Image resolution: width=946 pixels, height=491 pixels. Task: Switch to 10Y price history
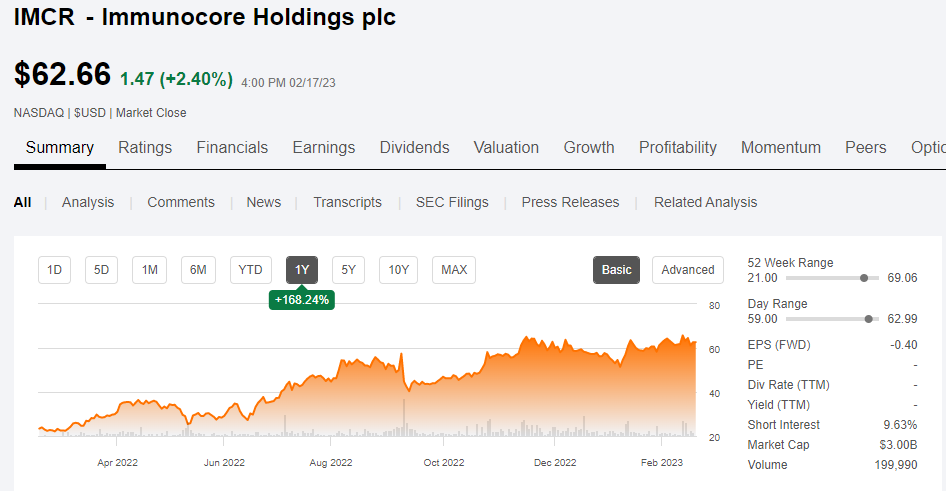pos(398,270)
